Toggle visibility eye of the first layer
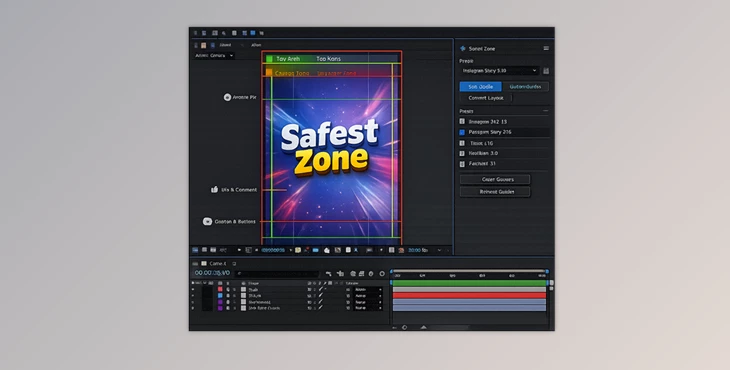 193,289
